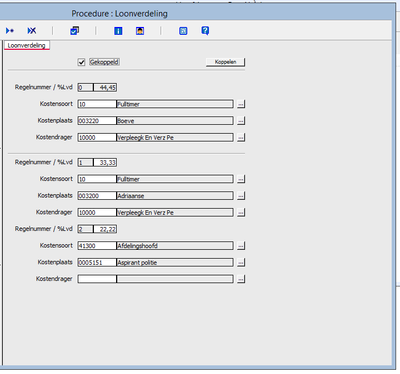Click the percentage field showing 33,33
This screenshot has width=400, height=374.
[x=105, y=163]
